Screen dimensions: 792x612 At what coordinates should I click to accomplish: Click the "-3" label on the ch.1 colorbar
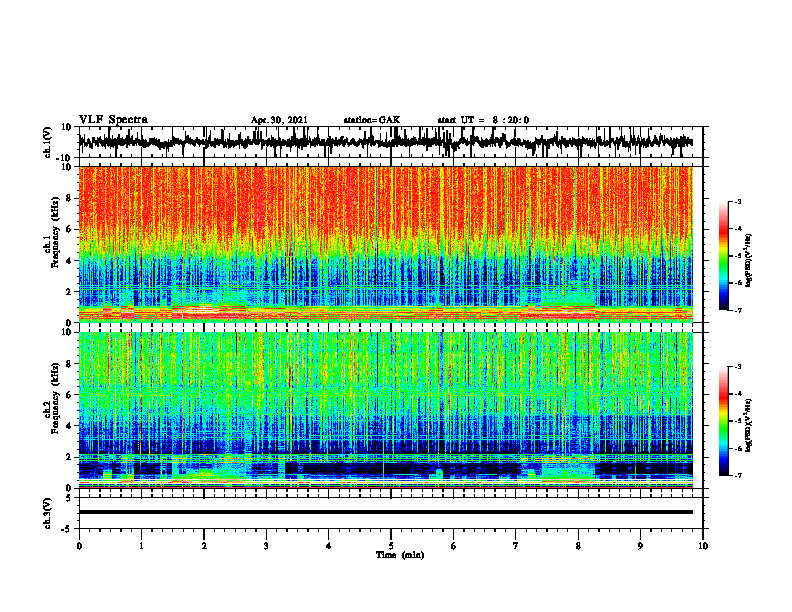[x=737, y=201]
